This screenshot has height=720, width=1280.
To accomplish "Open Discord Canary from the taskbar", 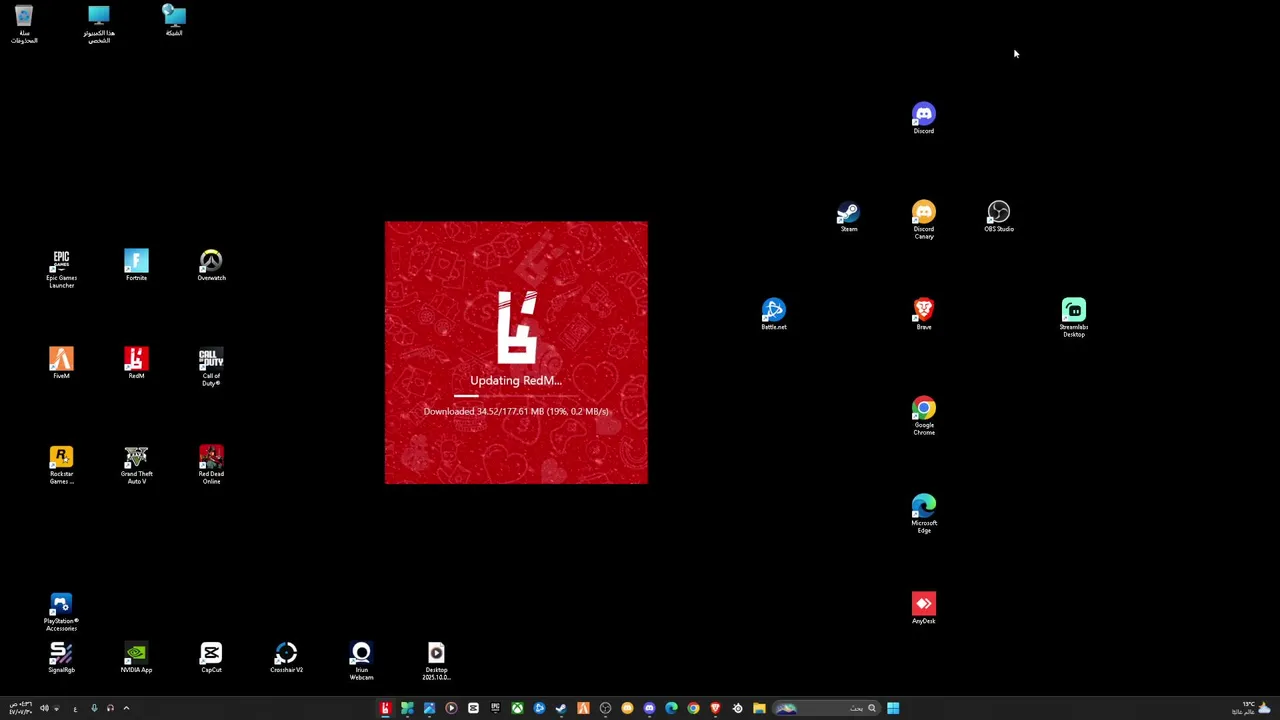I will coord(627,708).
